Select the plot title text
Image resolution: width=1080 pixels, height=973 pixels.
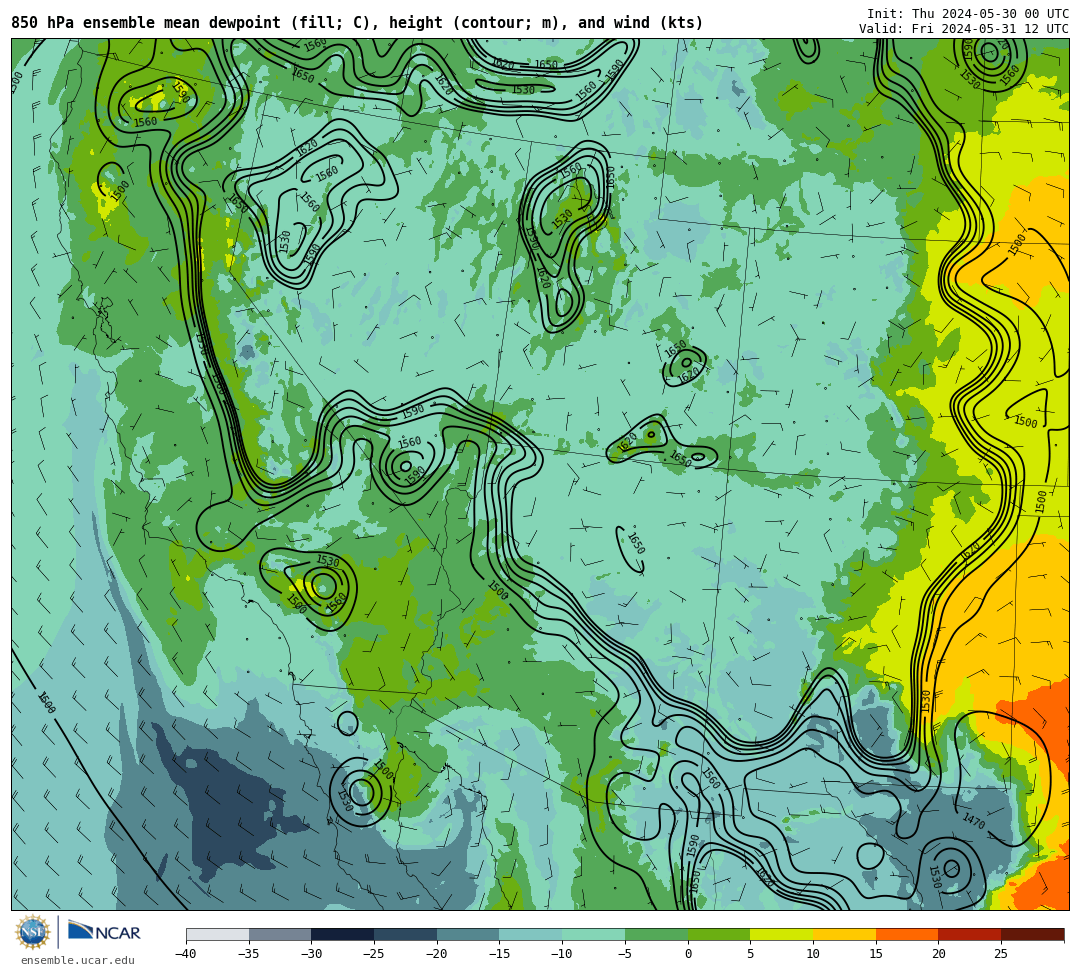pyautogui.click(x=357, y=23)
